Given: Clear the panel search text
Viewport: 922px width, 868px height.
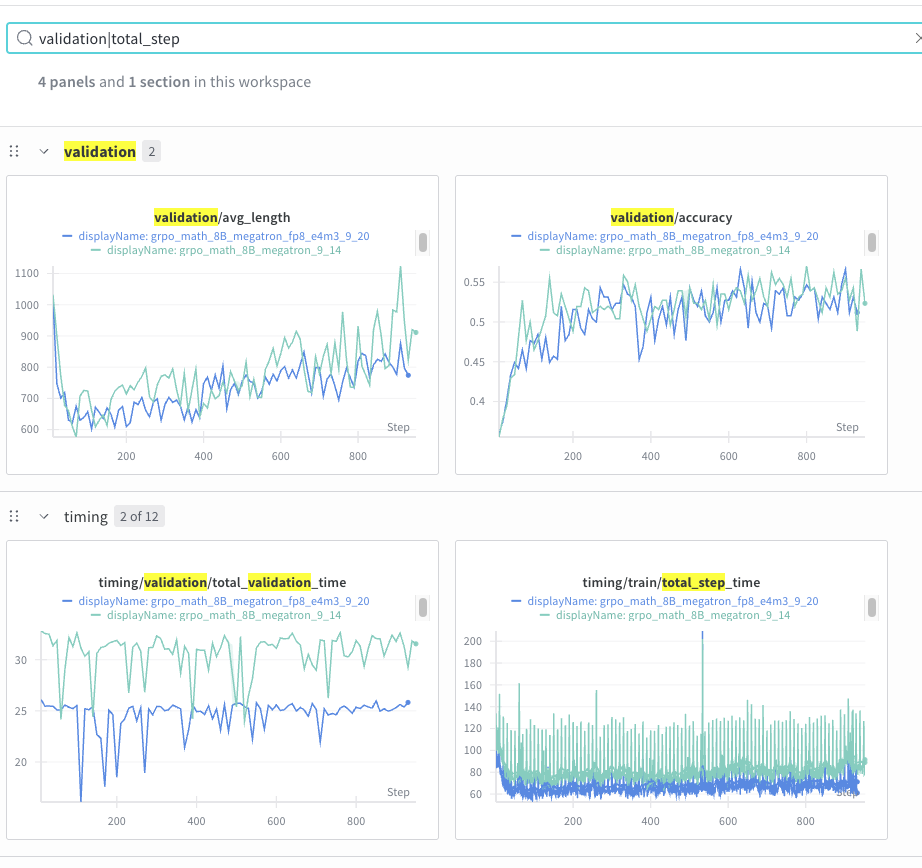Looking at the screenshot, I should point(917,39).
